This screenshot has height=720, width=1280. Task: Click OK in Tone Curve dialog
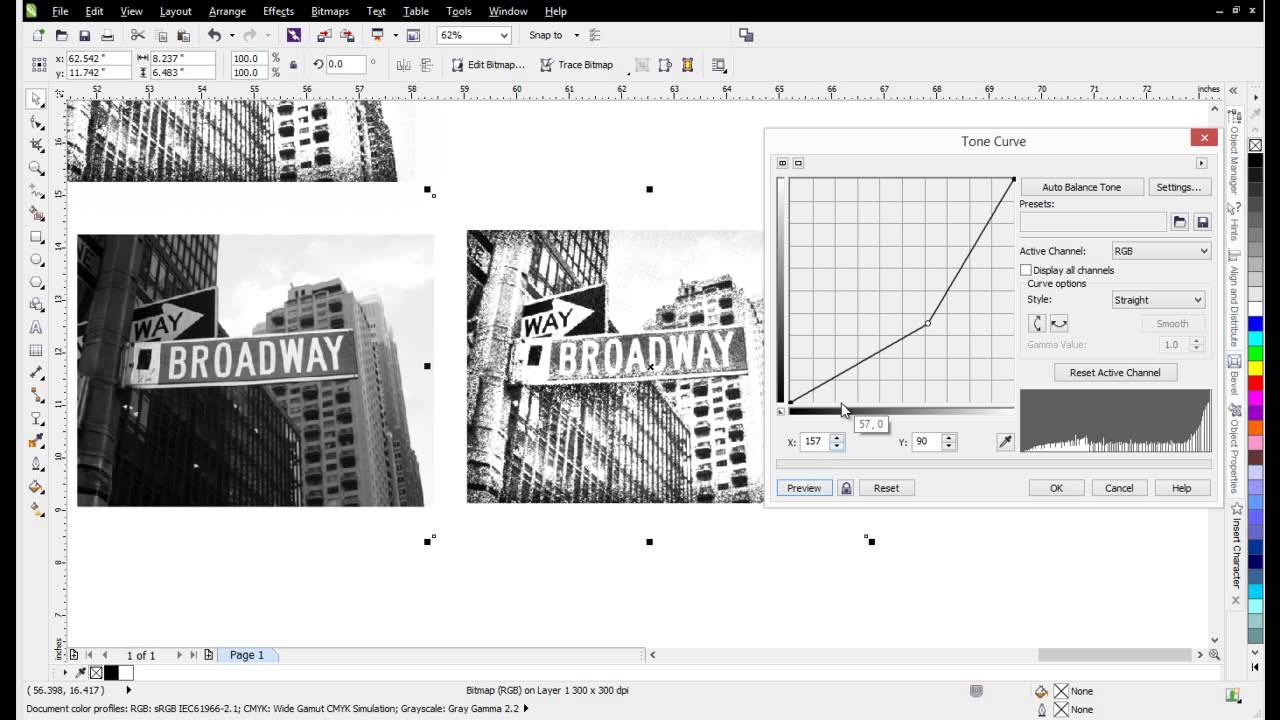pos(1056,488)
